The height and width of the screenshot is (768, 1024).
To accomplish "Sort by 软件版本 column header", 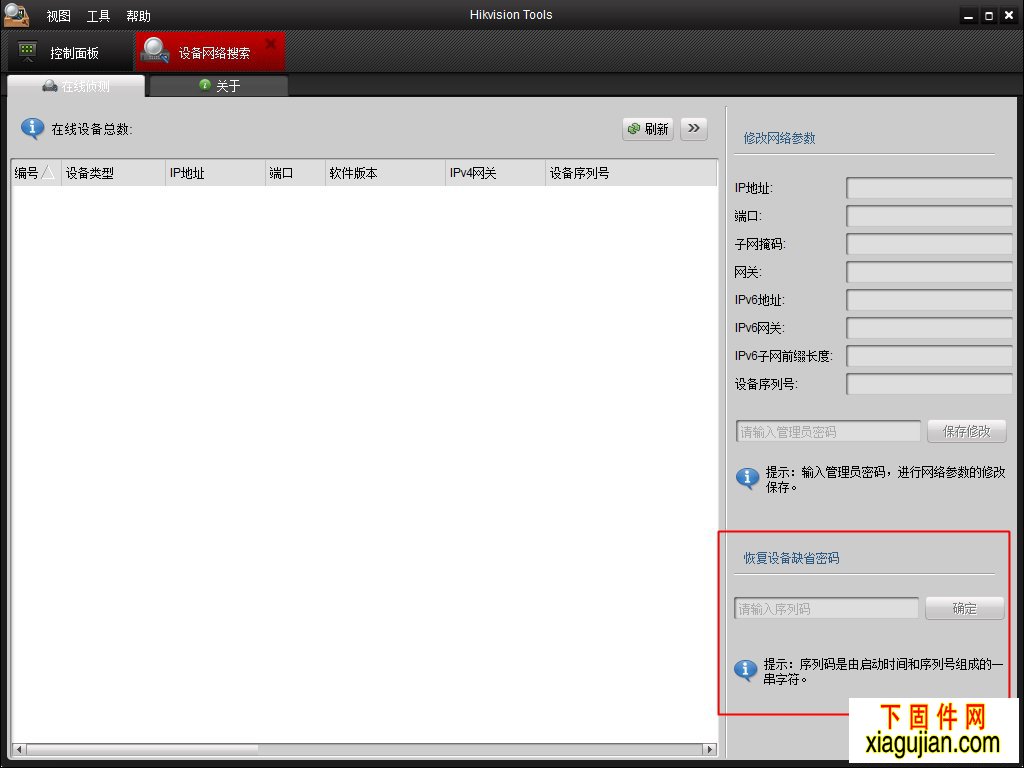I will coord(385,173).
